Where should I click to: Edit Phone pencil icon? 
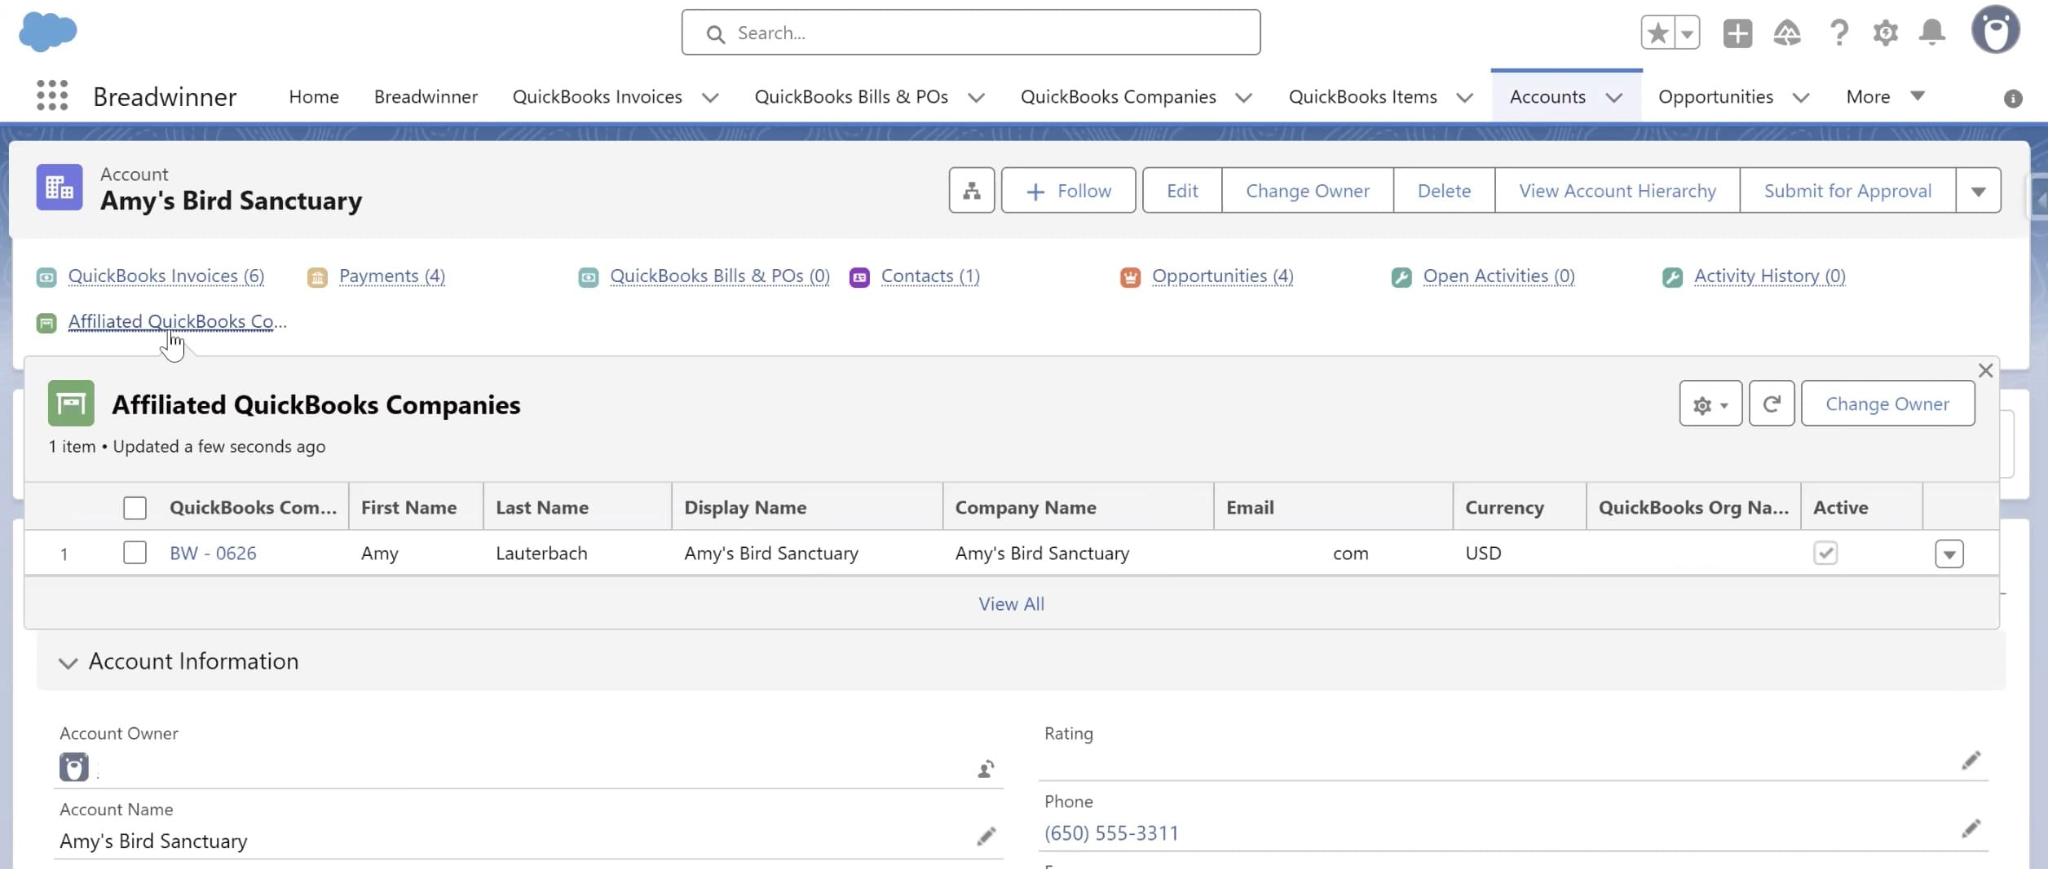tap(1970, 829)
